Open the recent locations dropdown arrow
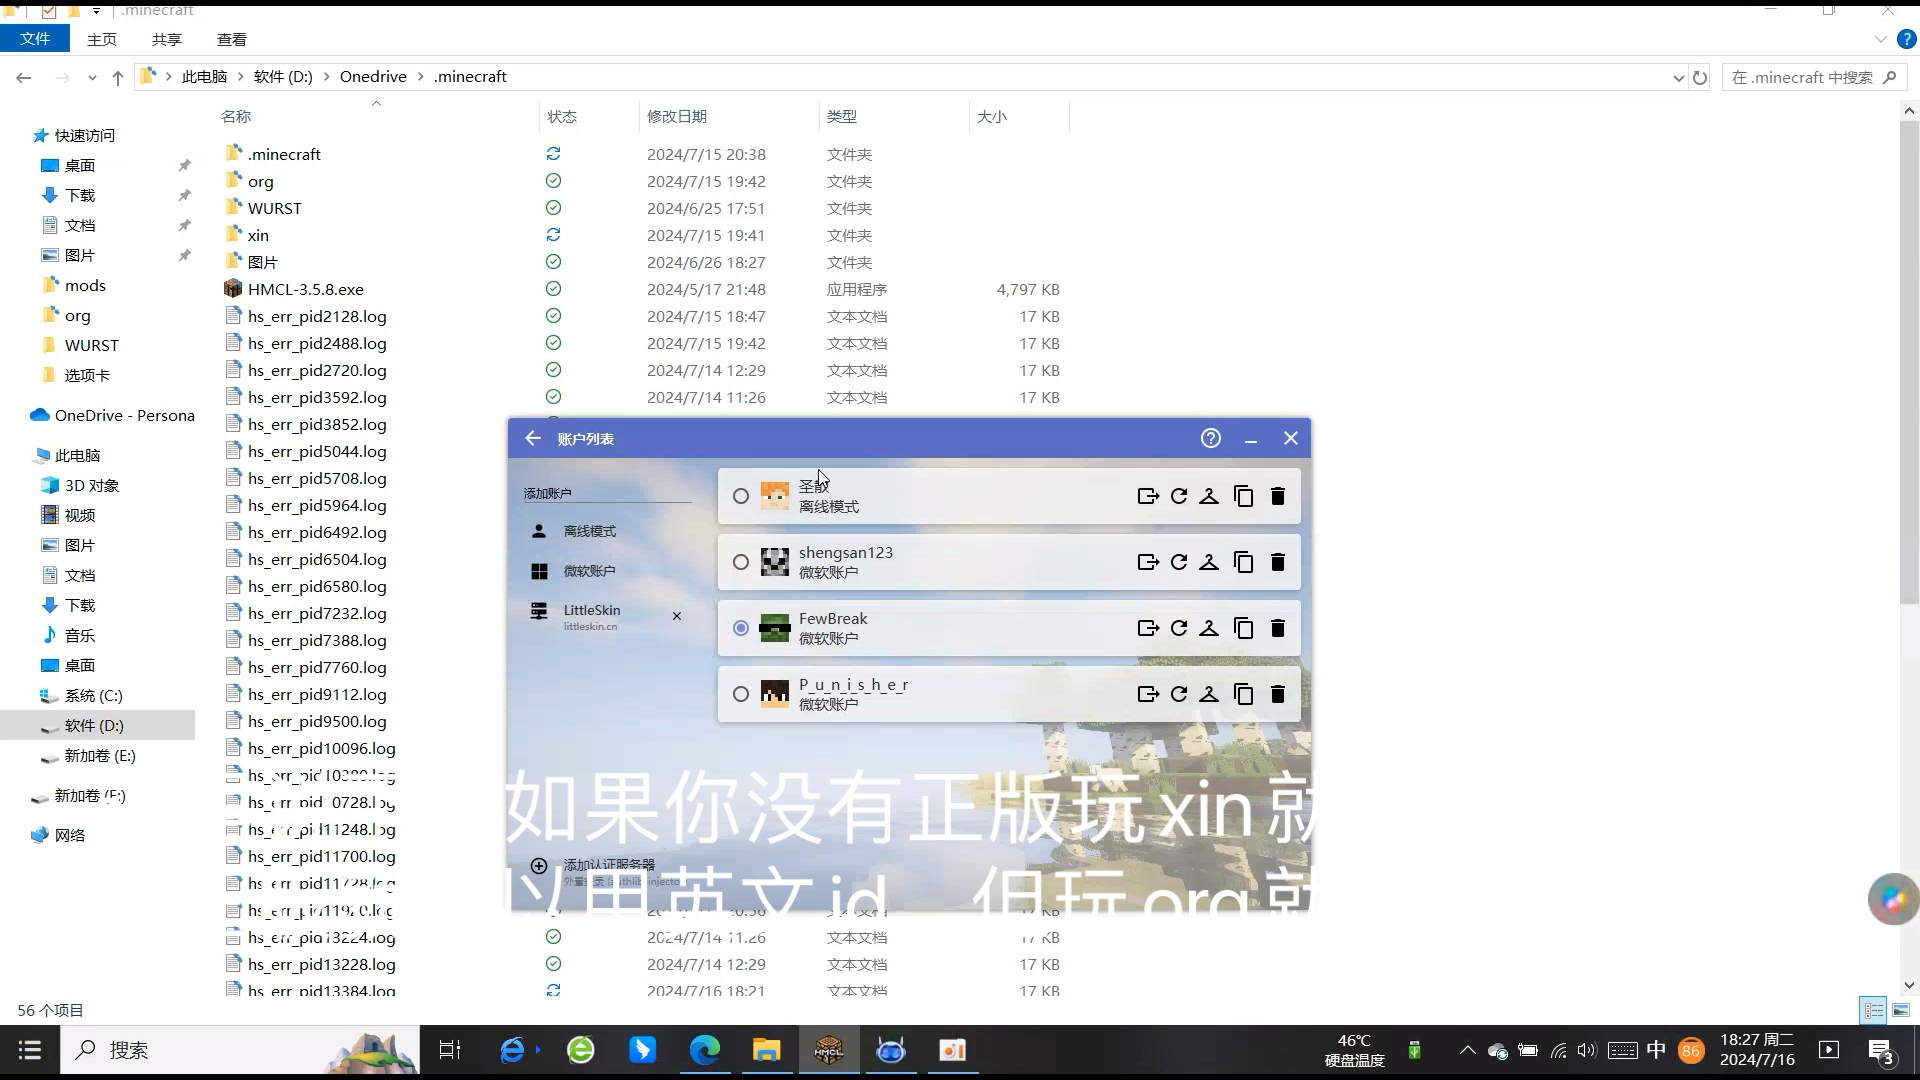 point(92,77)
